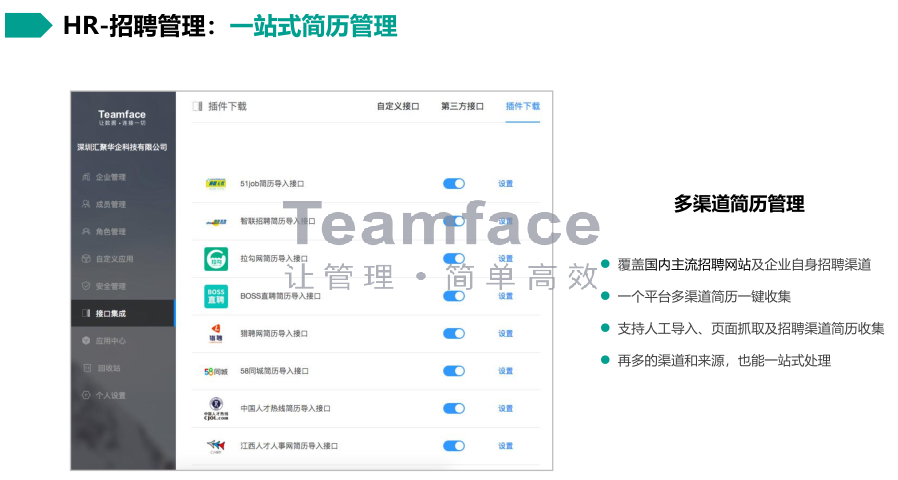Click the Teamface logo in sidebar
This screenshot has height=480, width=898.
pyautogui.click(x=122, y=117)
